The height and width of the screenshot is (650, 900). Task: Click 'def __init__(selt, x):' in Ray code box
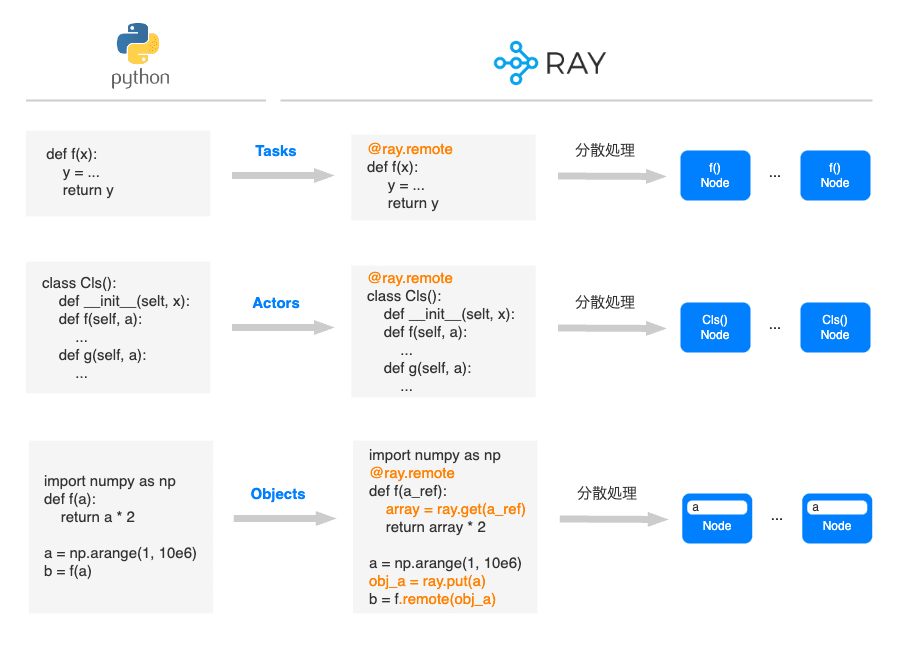(449, 315)
